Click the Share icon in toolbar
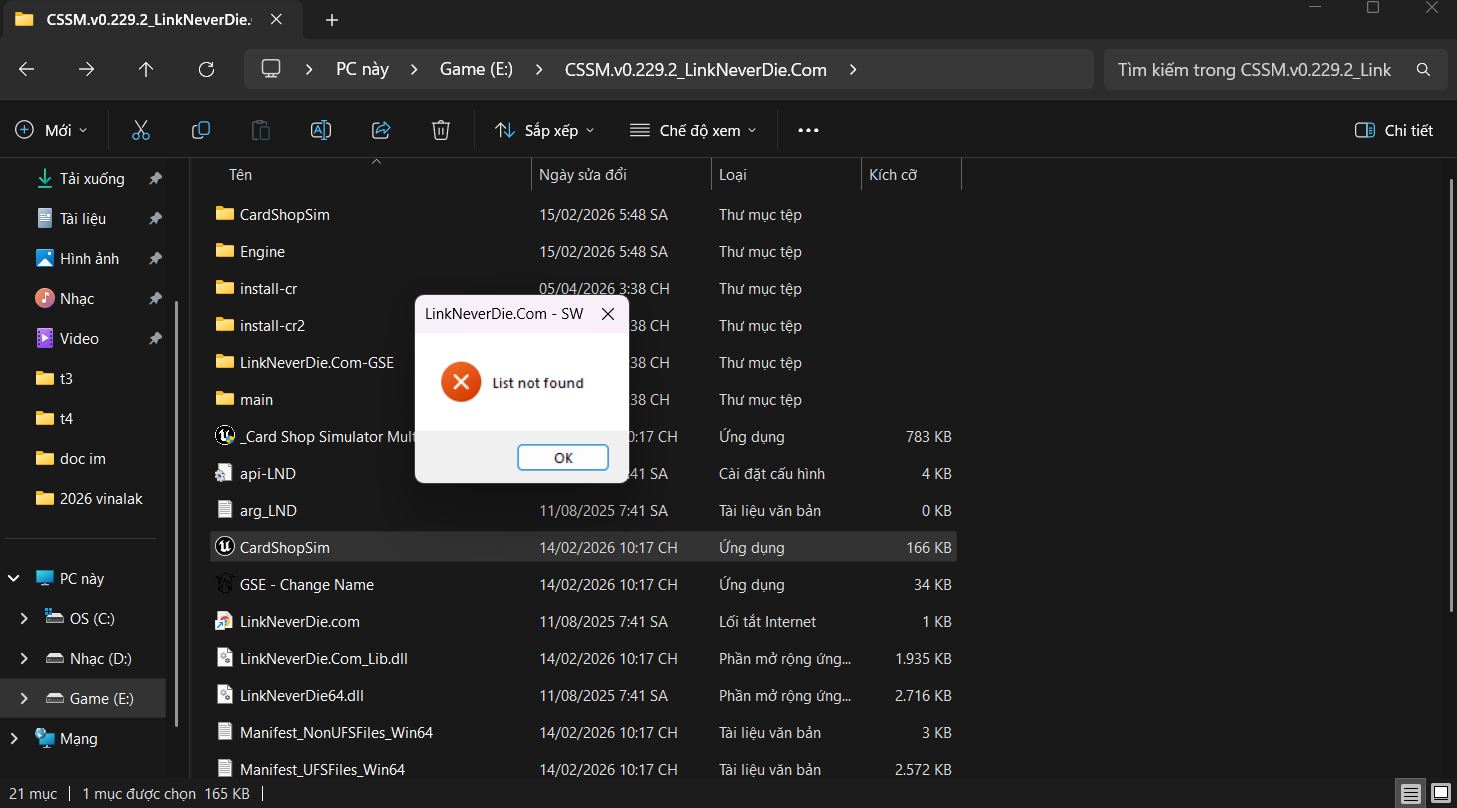The height and width of the screenshot is (808, 1457). [x=381, y=130]
